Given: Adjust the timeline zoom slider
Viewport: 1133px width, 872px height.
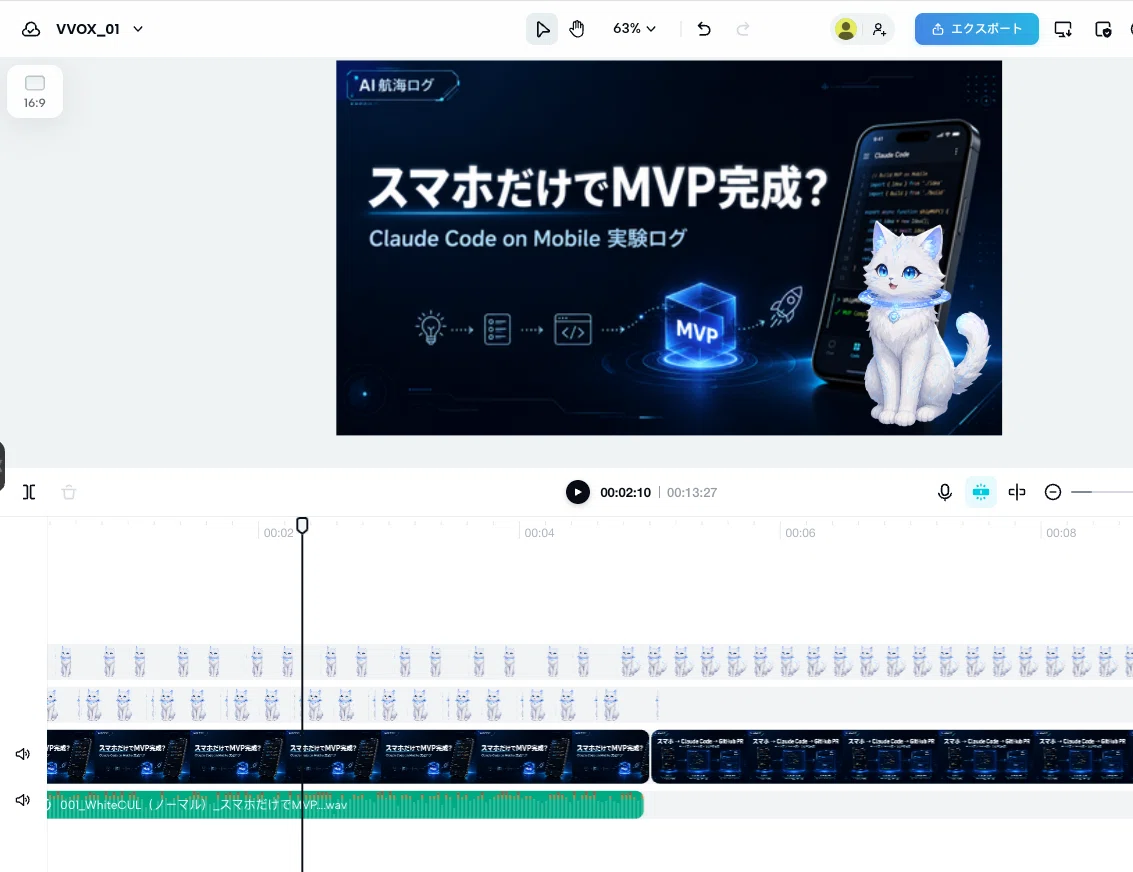Looking at the screenshot, I should 1101,492.
